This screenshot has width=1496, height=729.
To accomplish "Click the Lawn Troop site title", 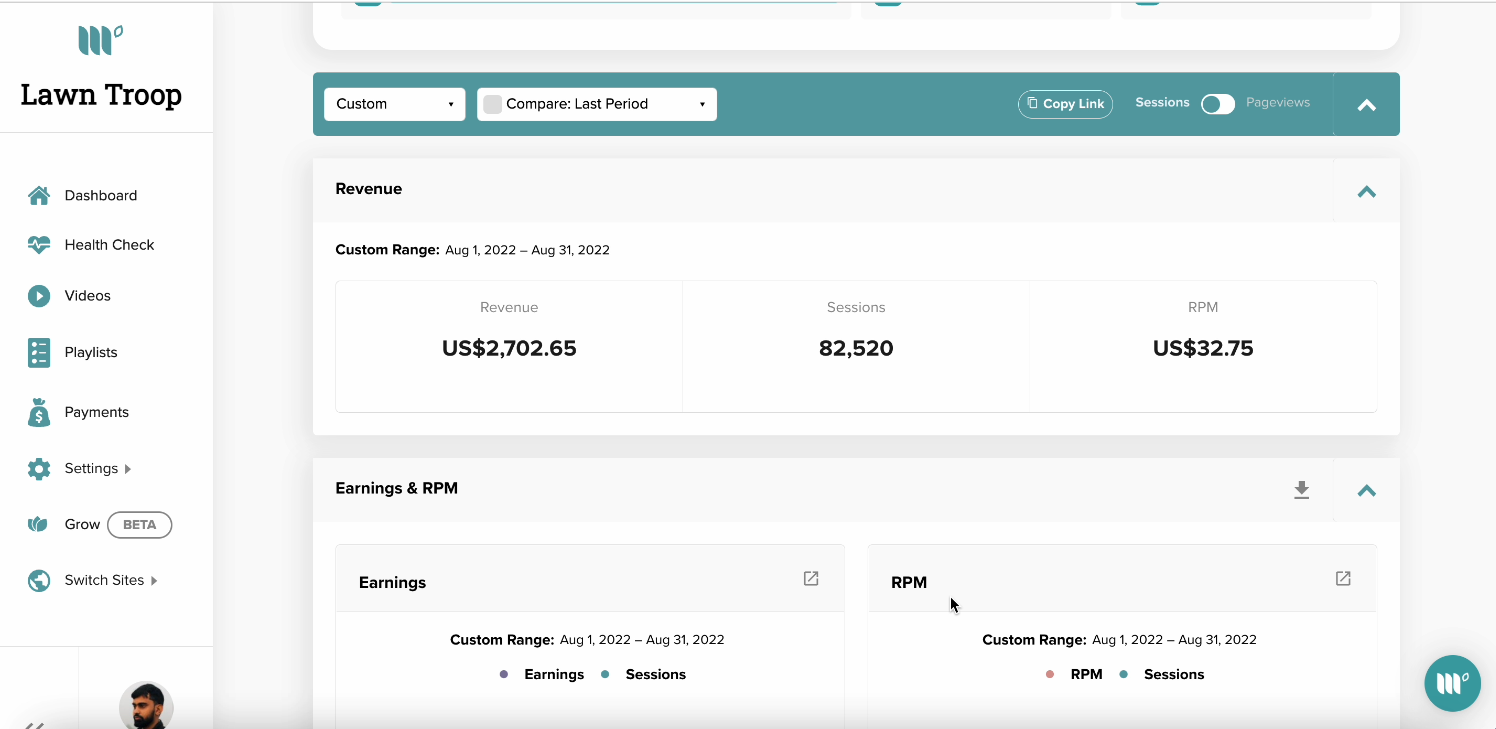I will [101, 95].
